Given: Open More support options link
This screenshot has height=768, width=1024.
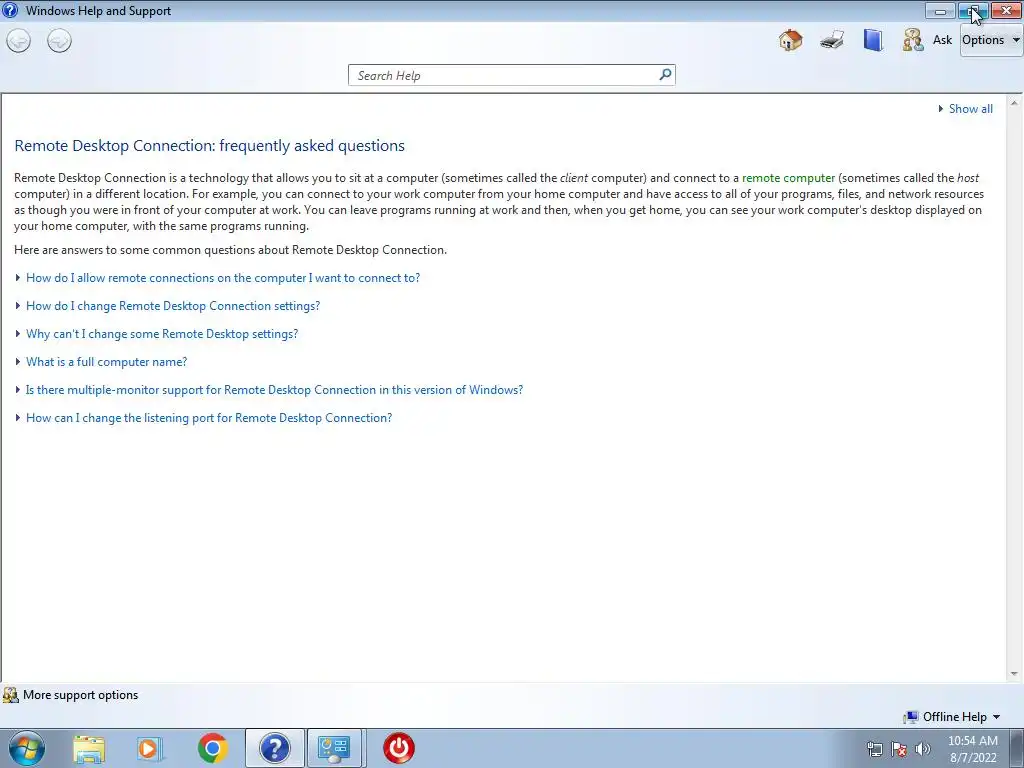Looking at the screenshot, I should tap(80, 695).
